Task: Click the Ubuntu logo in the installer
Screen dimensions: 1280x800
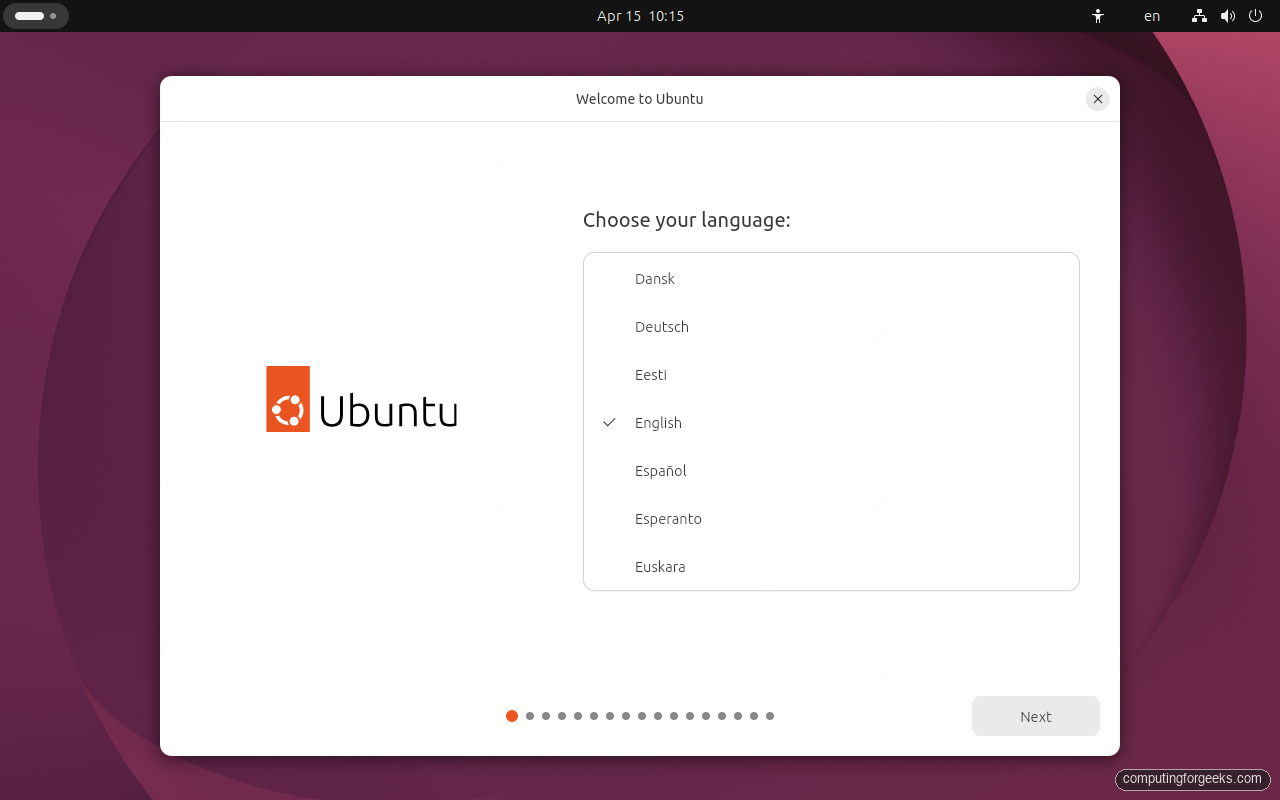Action: [361, 398]
